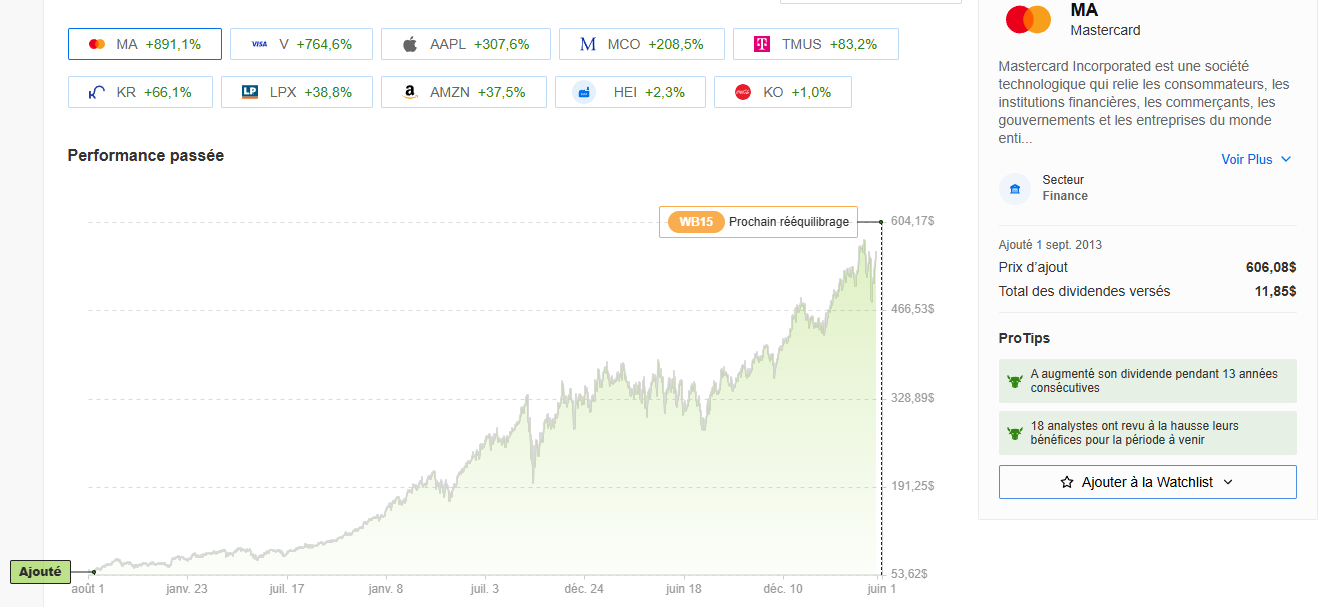
Task: Click the Apple logo icon
Action: [x=409, y=44]
